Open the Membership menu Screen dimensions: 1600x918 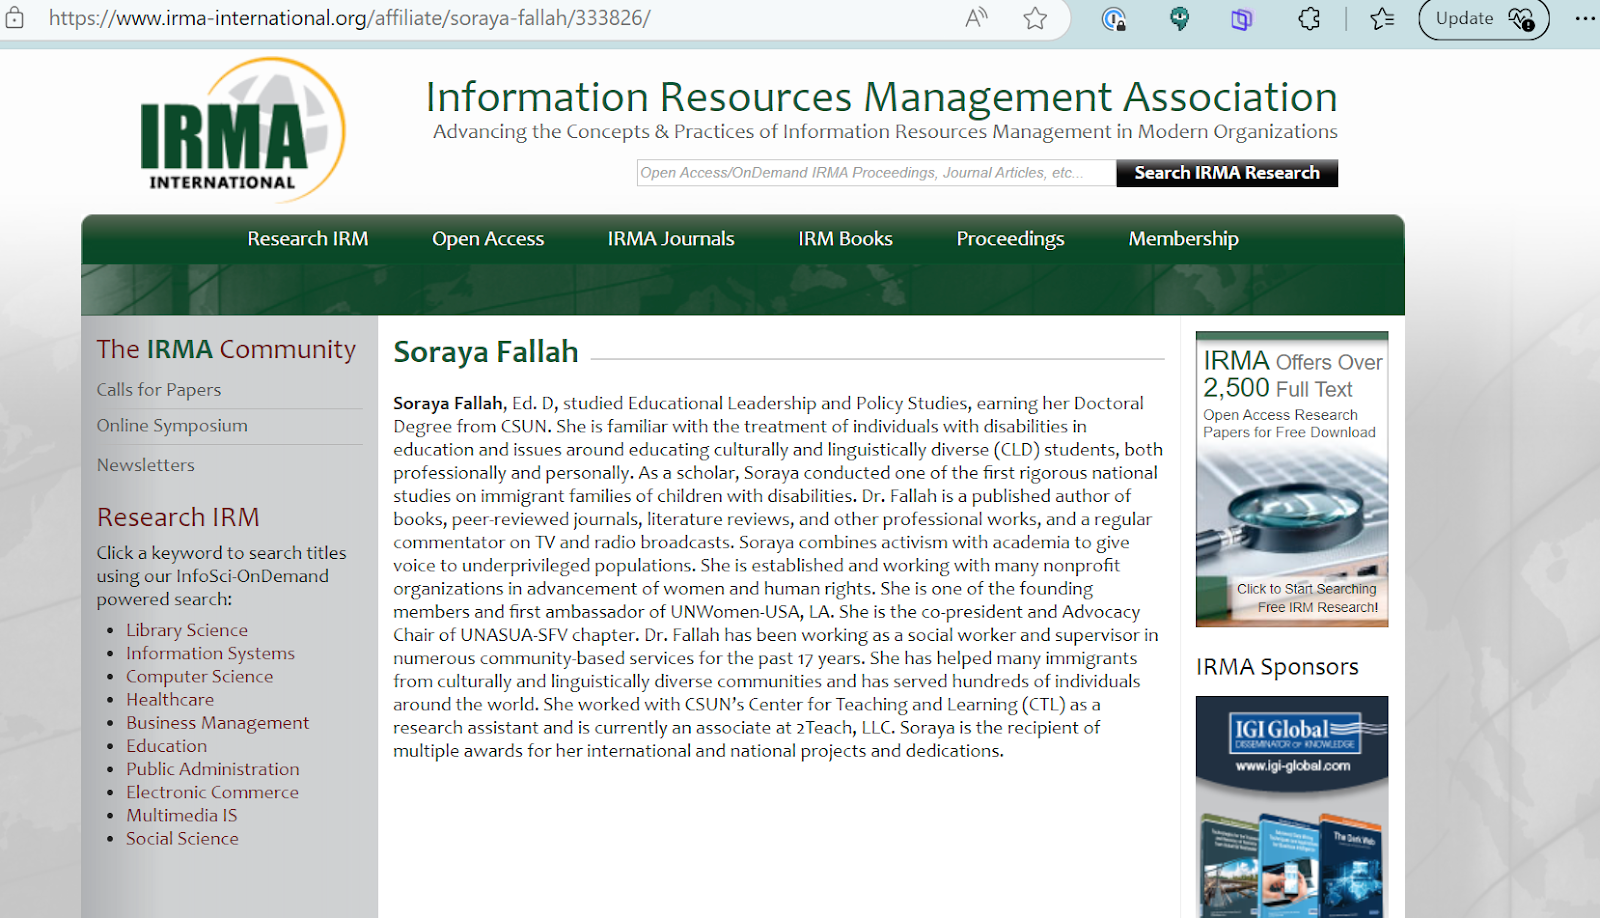[1183, 239]
